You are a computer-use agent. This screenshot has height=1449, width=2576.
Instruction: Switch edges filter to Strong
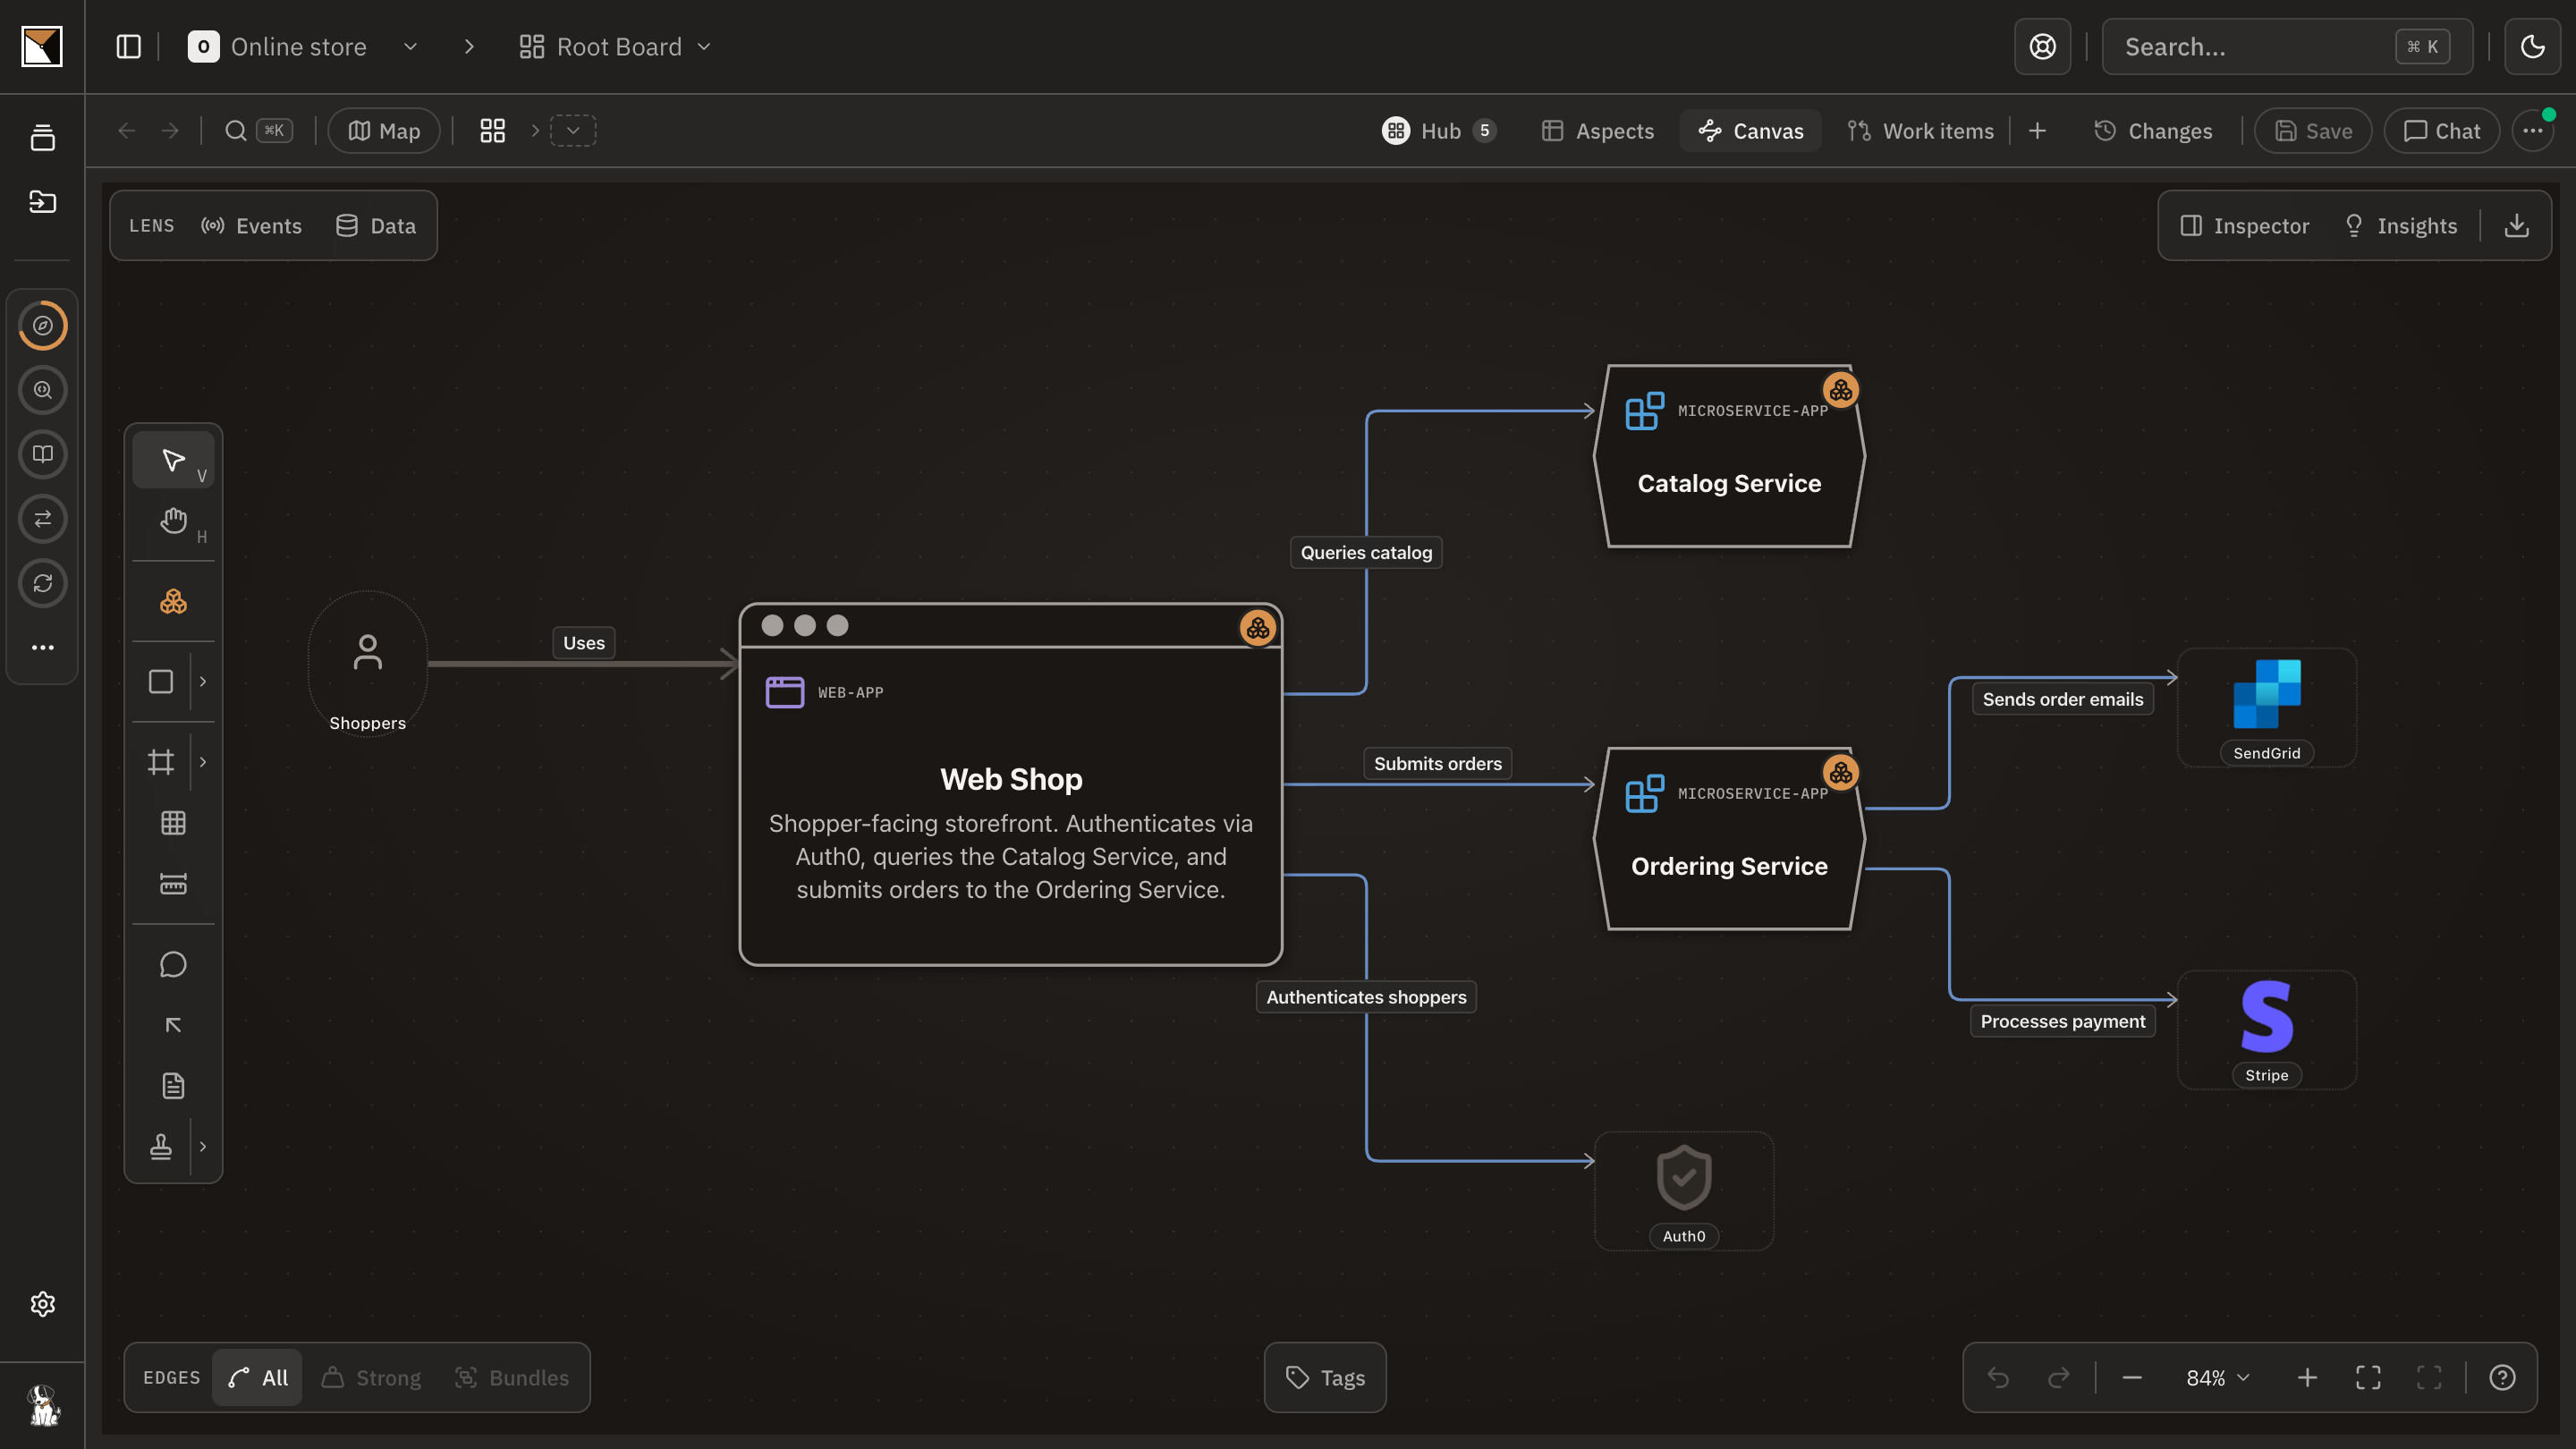371,1377
